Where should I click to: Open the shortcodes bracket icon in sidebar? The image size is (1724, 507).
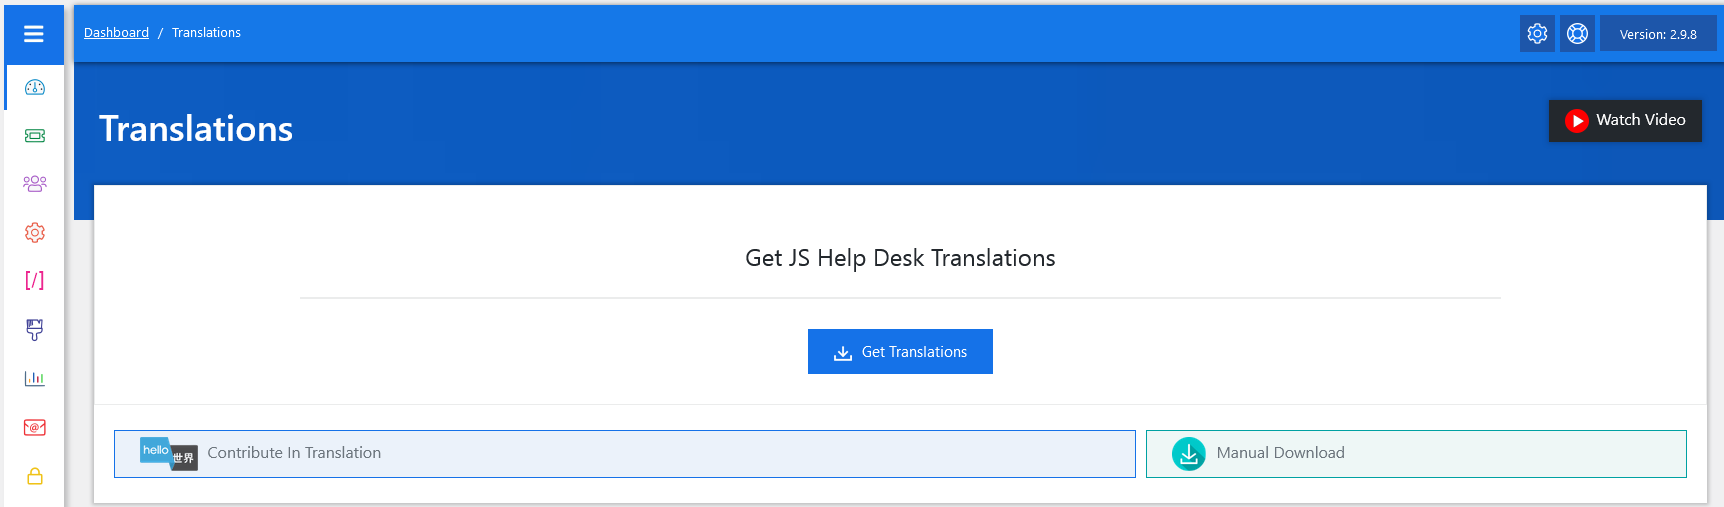(x=35, y=280)
